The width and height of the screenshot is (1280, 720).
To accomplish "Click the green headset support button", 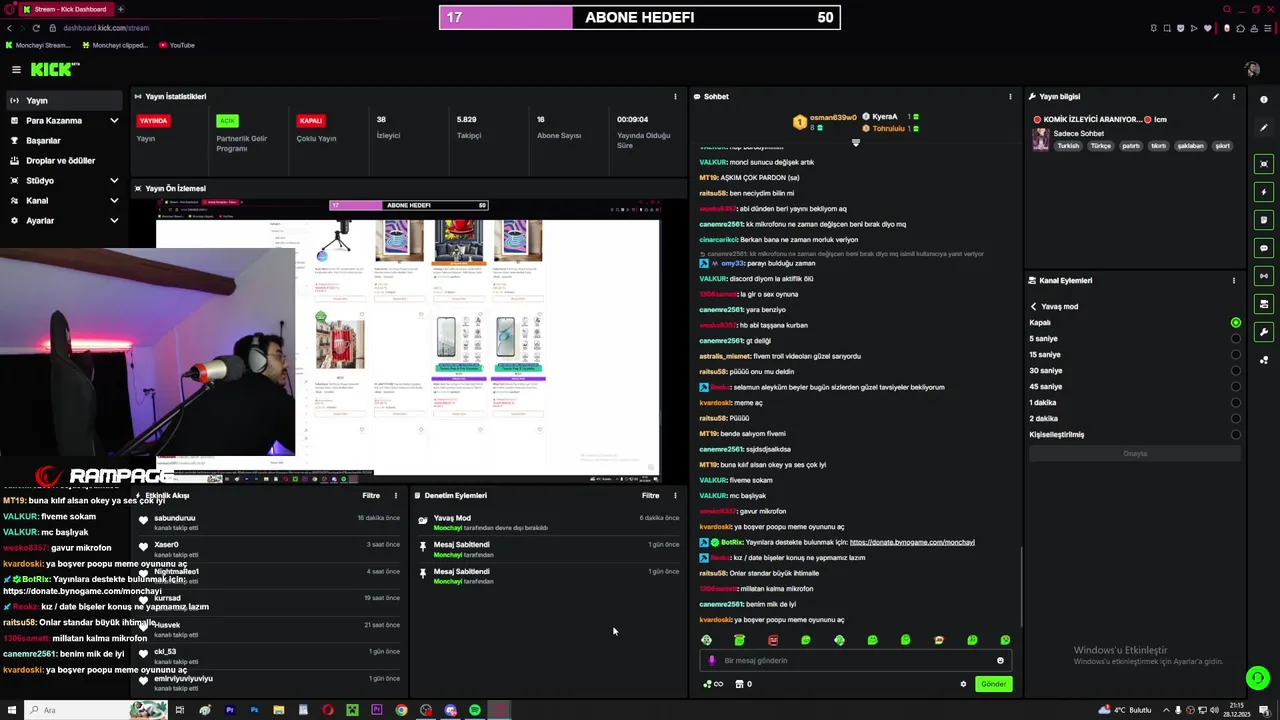I will (1257, 678).
